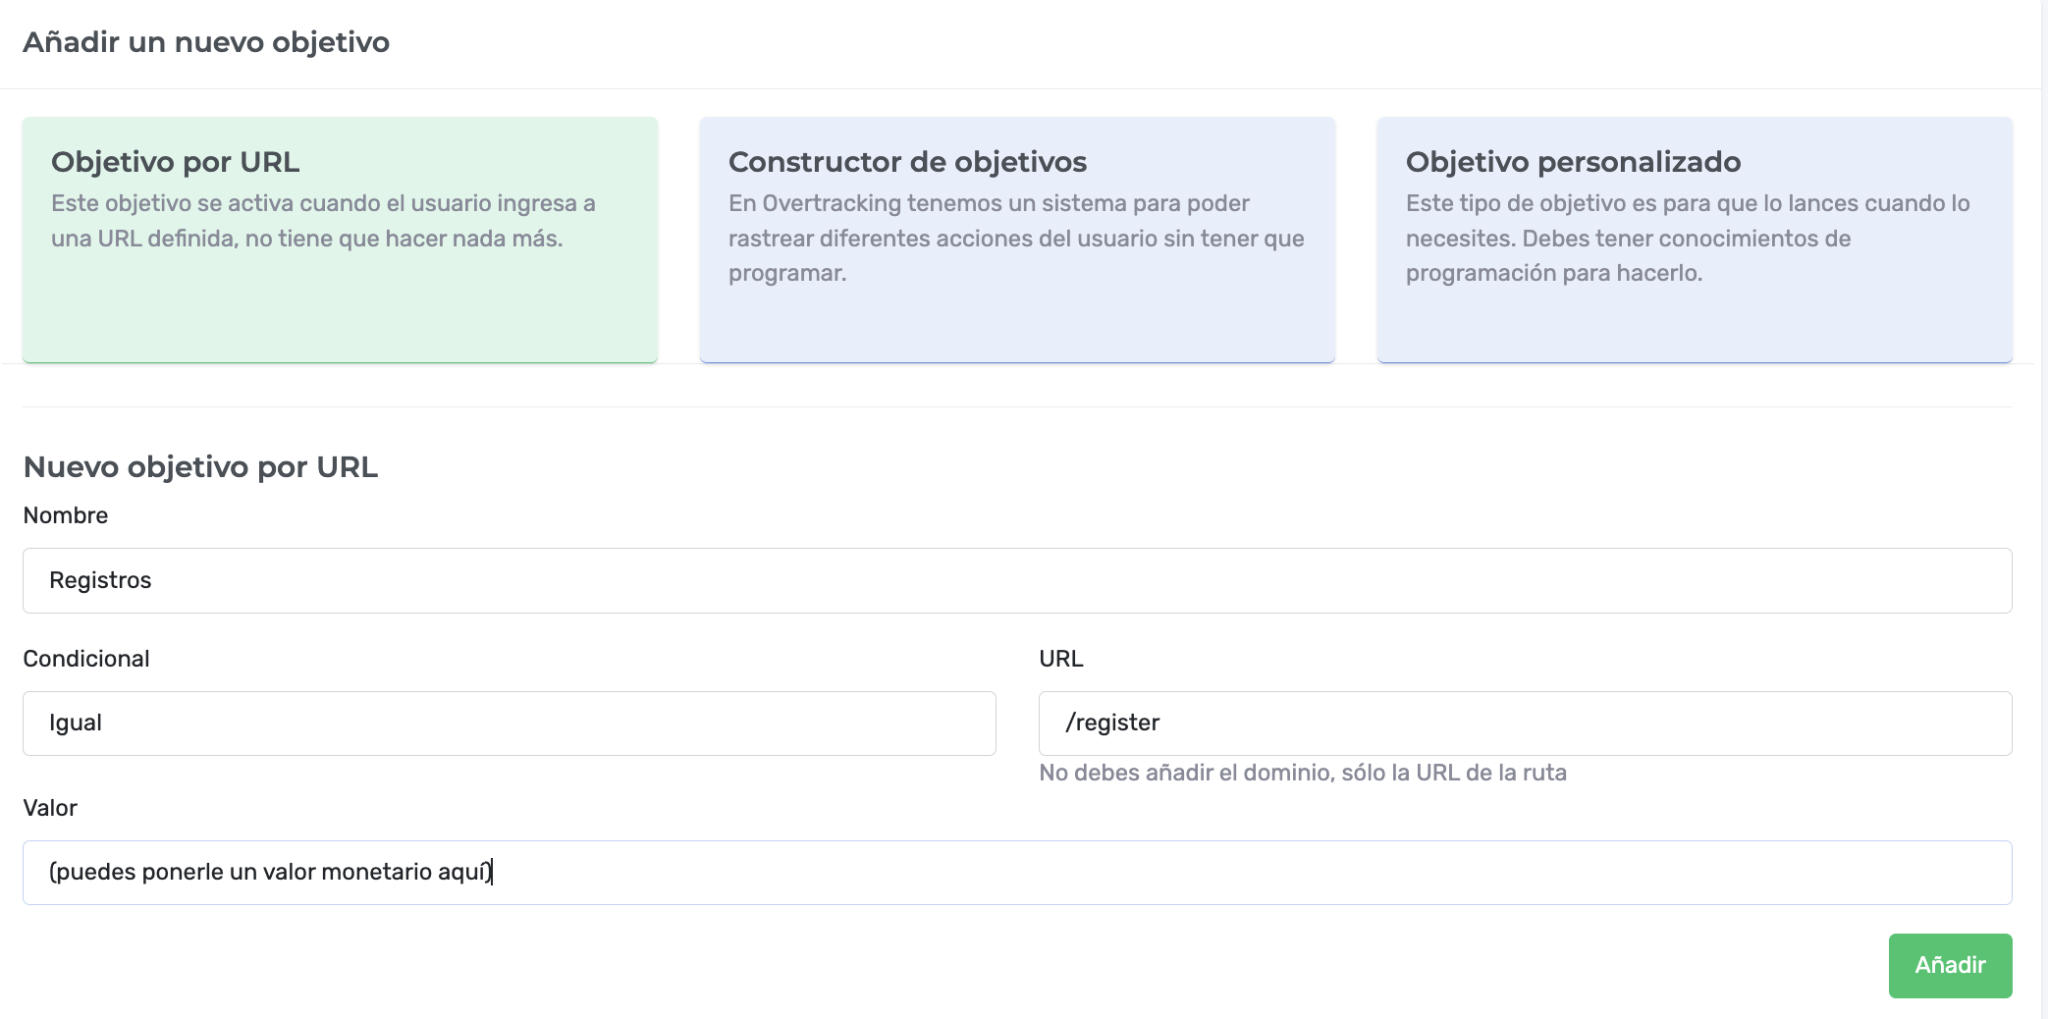
Task: Open the Condicional dropdown showing Igual
Action: pos(509,723)
